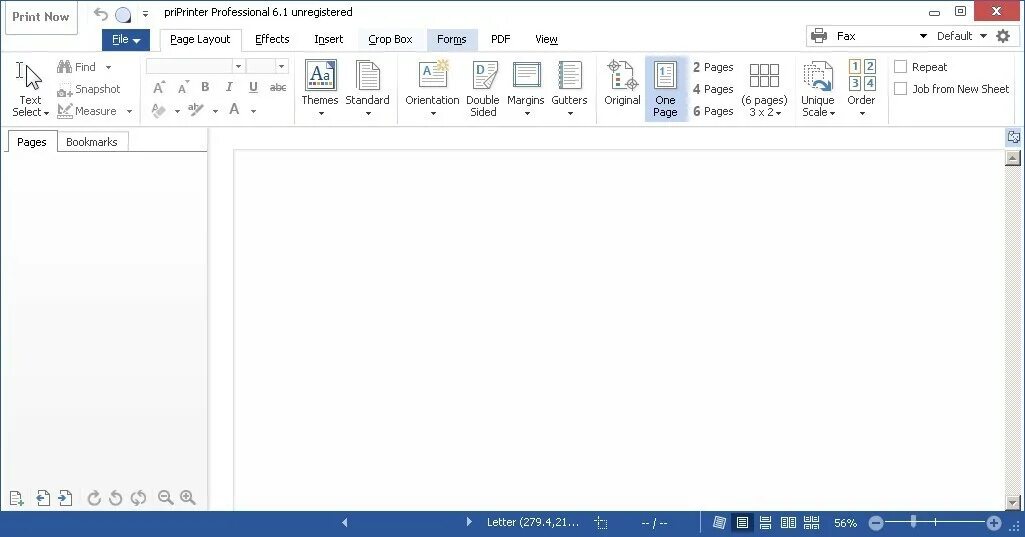The height and width of the screenshot is (537, 1025).
Task: Open the font size combo box
Action: 267,66
